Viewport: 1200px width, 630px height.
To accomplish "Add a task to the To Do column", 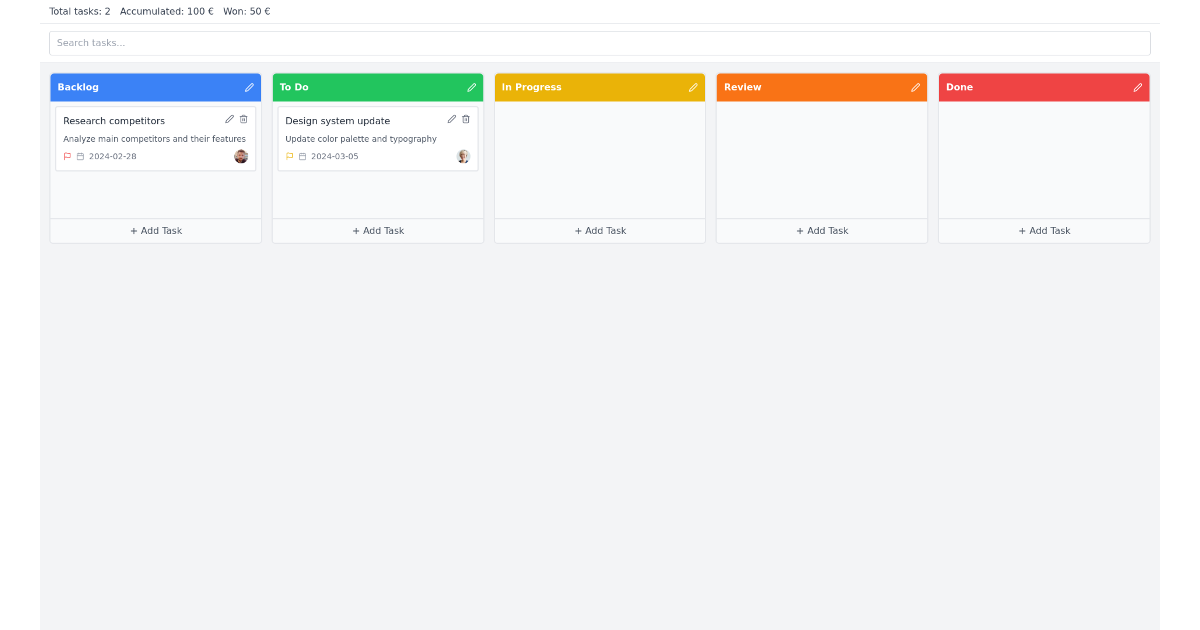I will click(x=378, y=230).
